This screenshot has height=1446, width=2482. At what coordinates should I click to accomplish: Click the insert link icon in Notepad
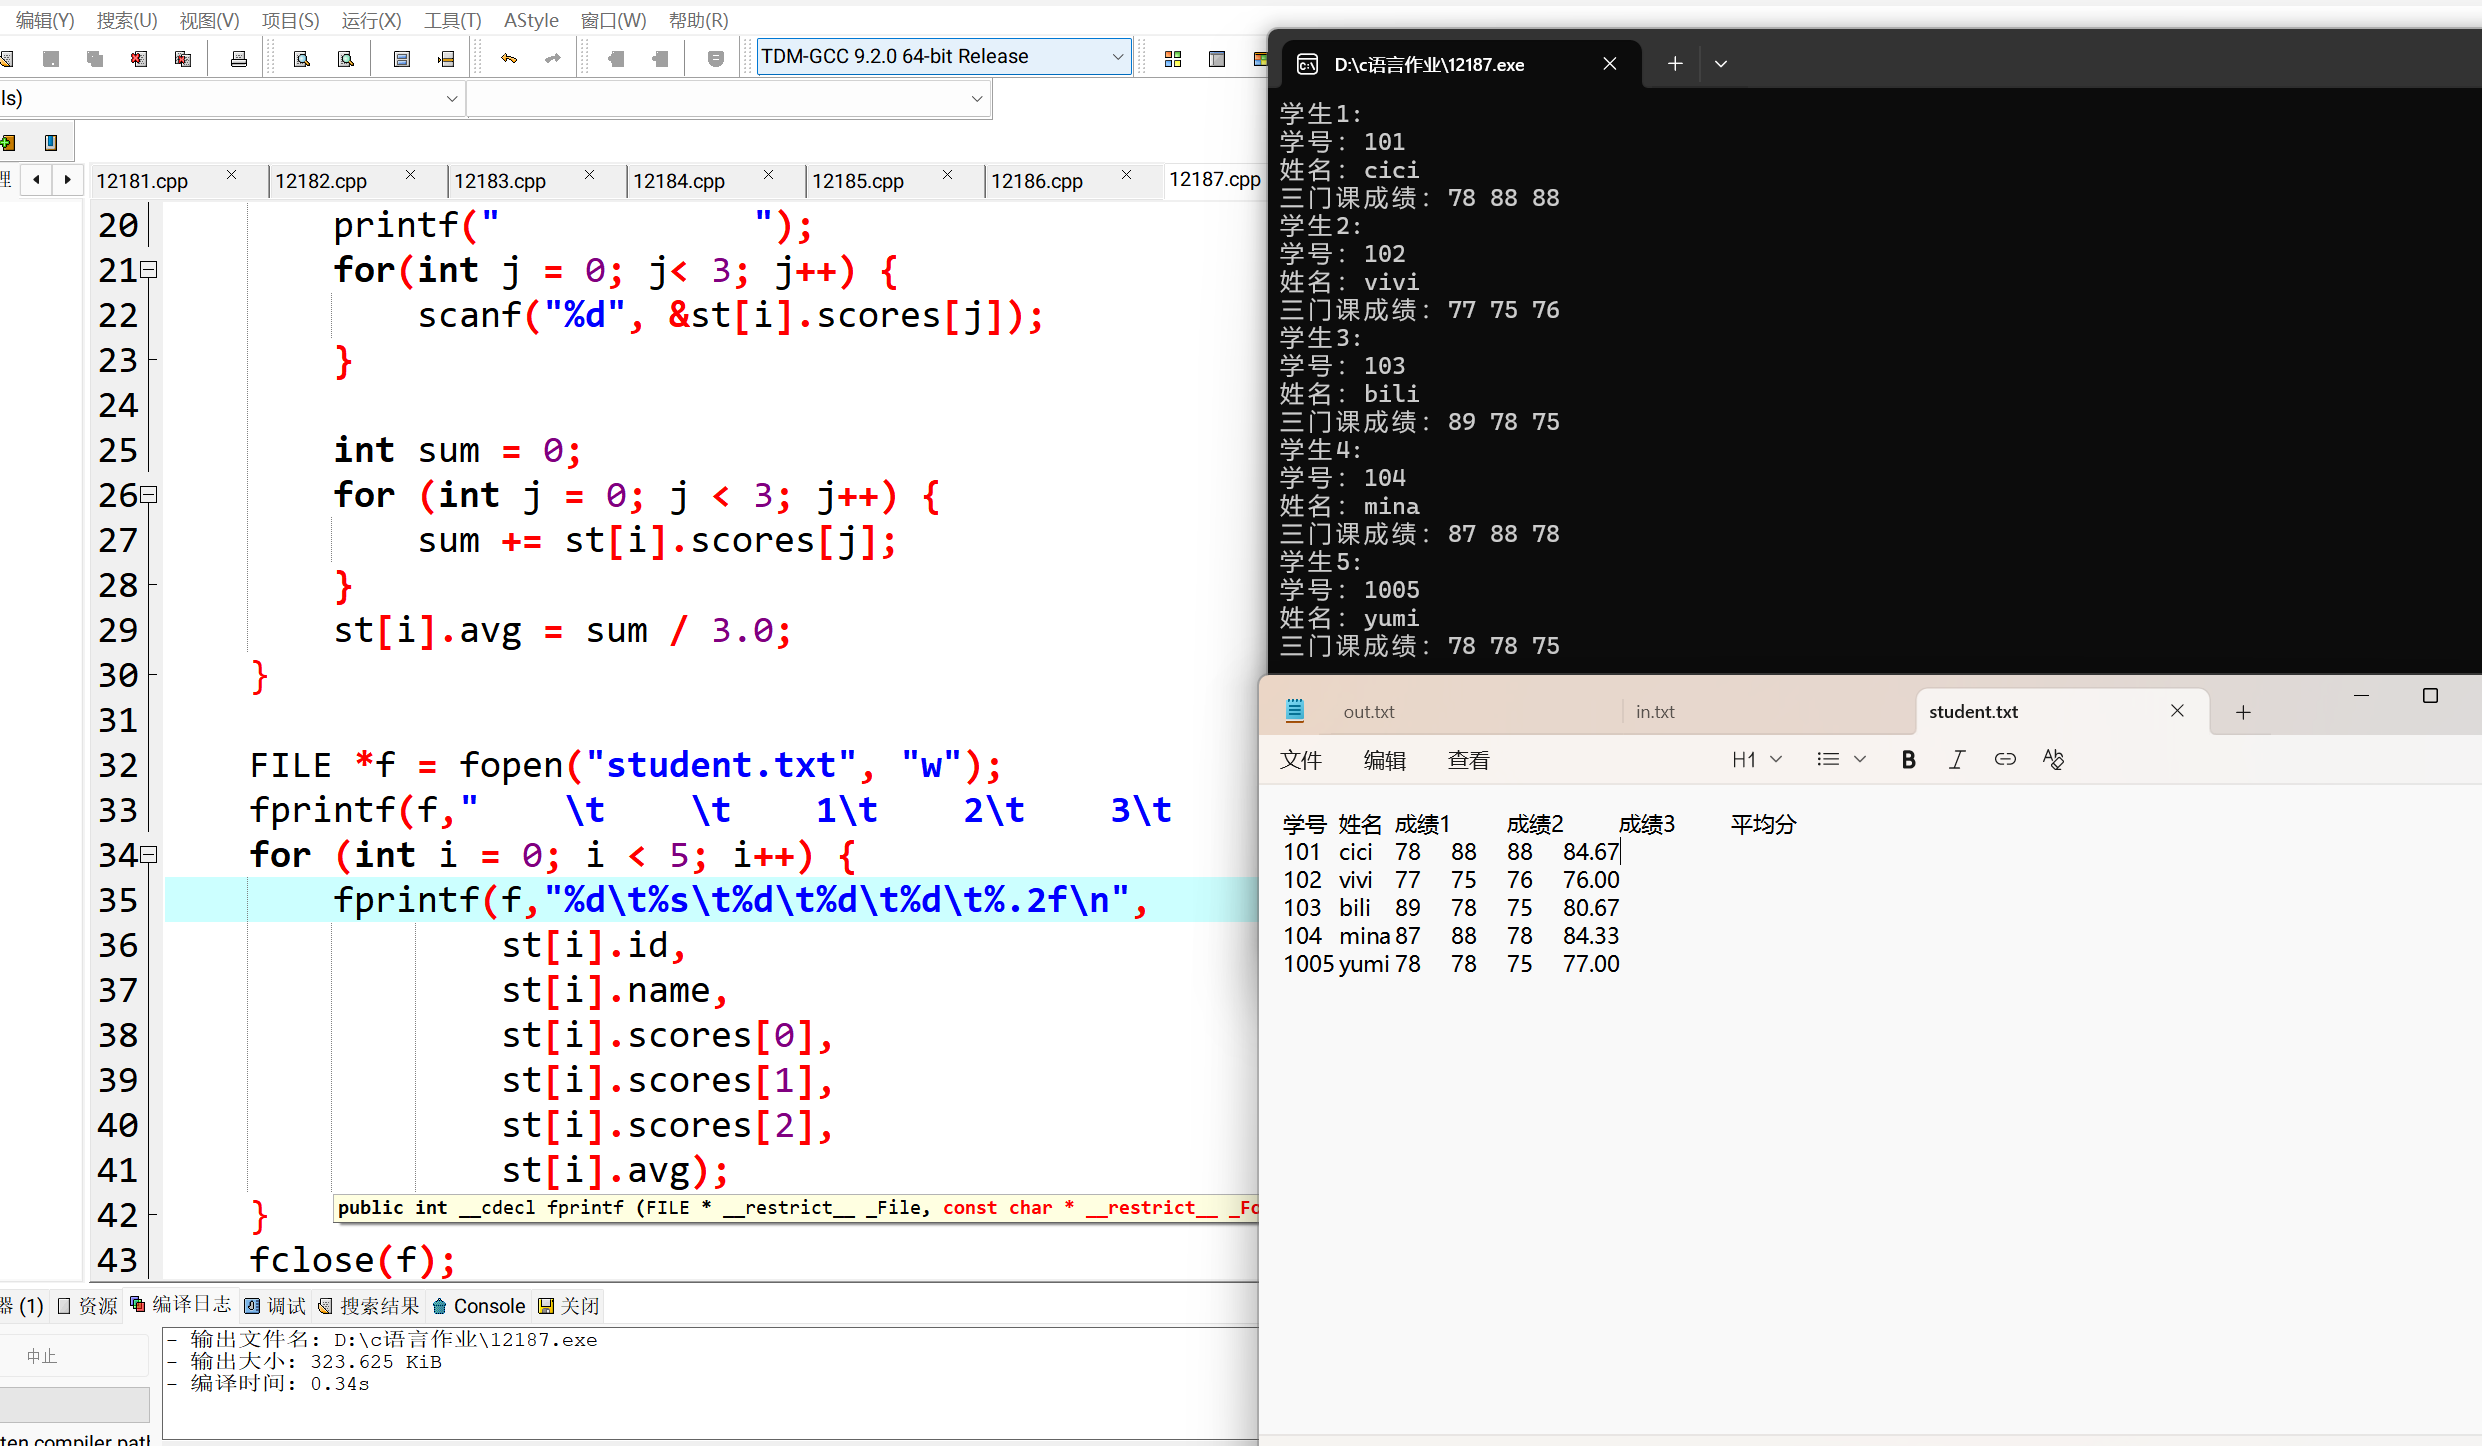tap(2004, 760)
